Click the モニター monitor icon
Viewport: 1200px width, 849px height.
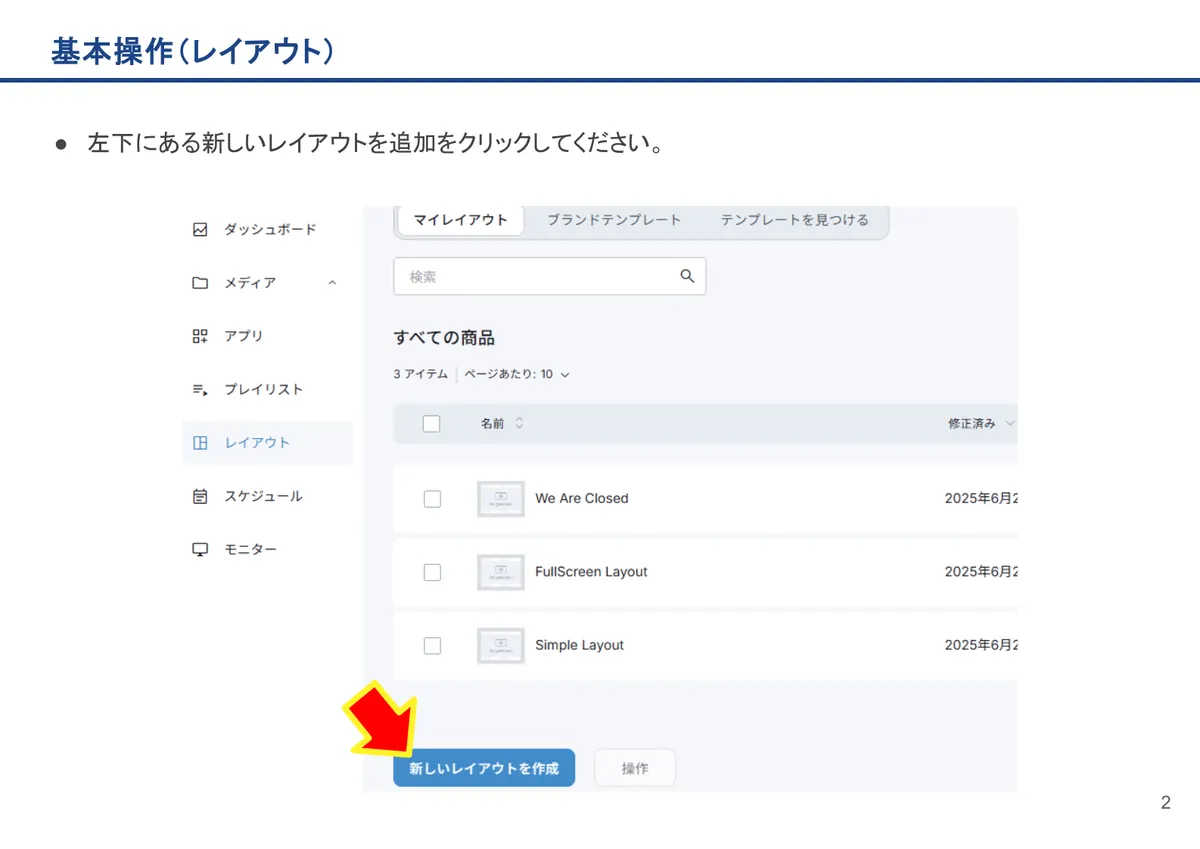(x=200, y=550)
